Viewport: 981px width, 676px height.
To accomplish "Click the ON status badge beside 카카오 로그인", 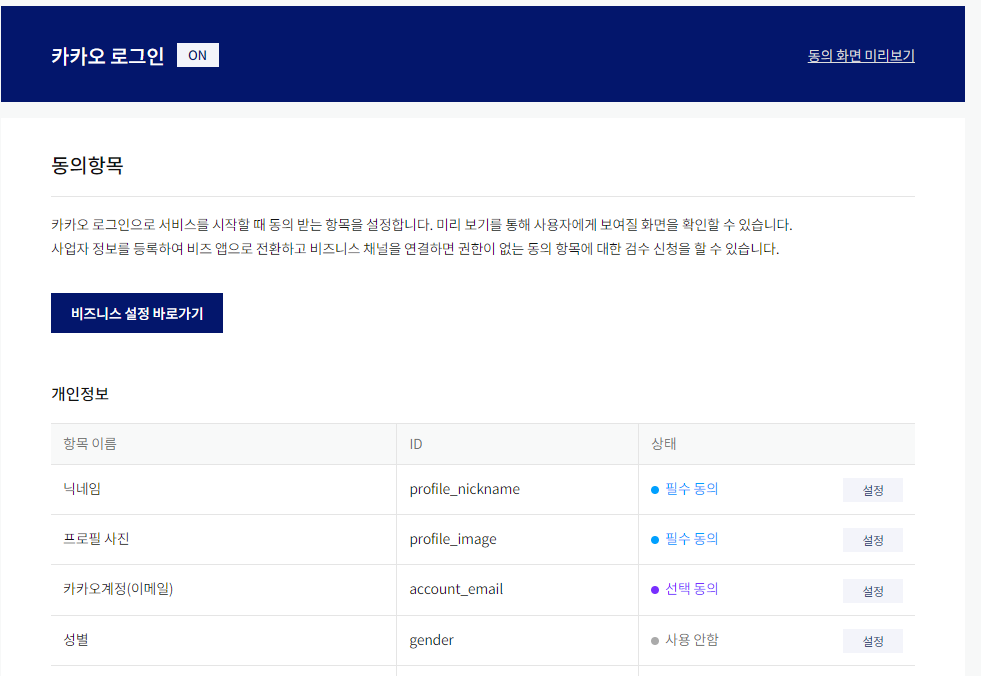I will click(198, 55).
